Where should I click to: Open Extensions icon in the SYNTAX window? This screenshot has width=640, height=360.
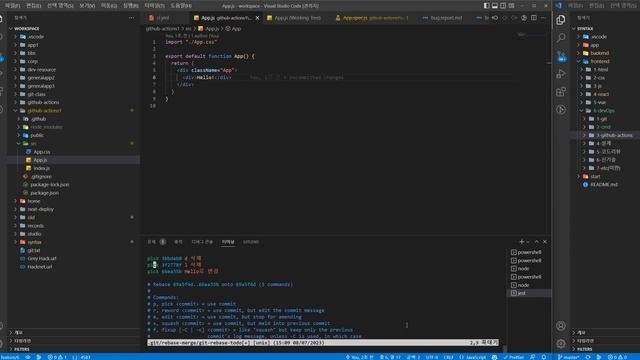click(561, 92)
